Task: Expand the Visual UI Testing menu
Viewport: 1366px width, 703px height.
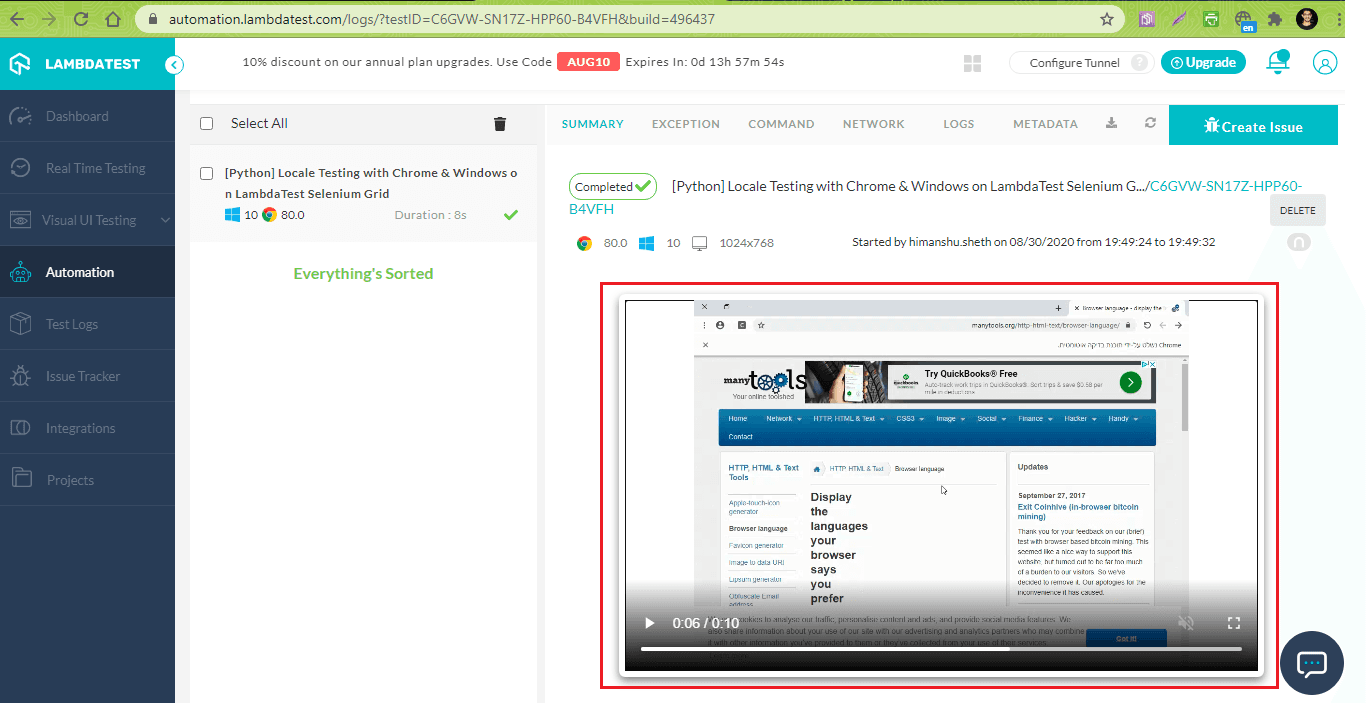Action: coord(87,219)
